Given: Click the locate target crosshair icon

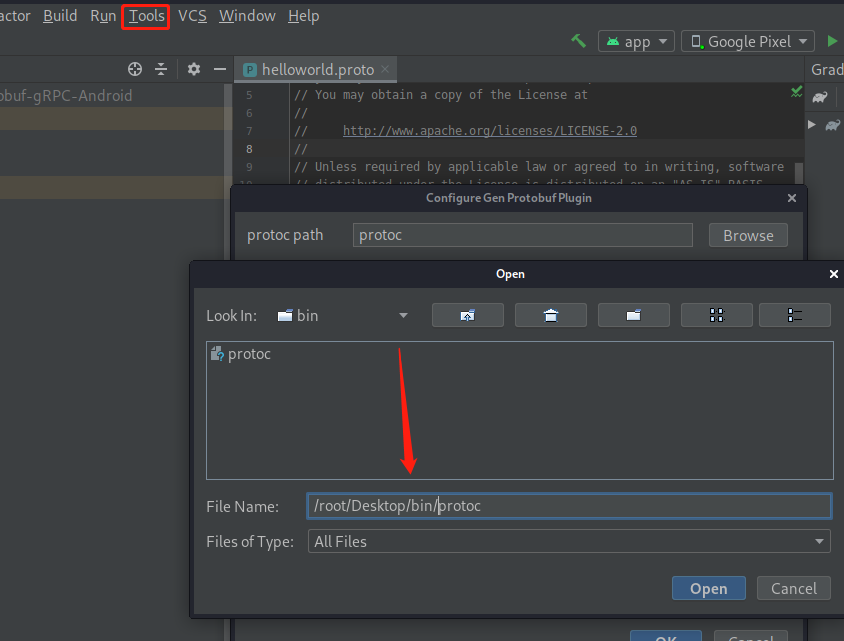Looking at the screenshot, I should coord(135,69).
